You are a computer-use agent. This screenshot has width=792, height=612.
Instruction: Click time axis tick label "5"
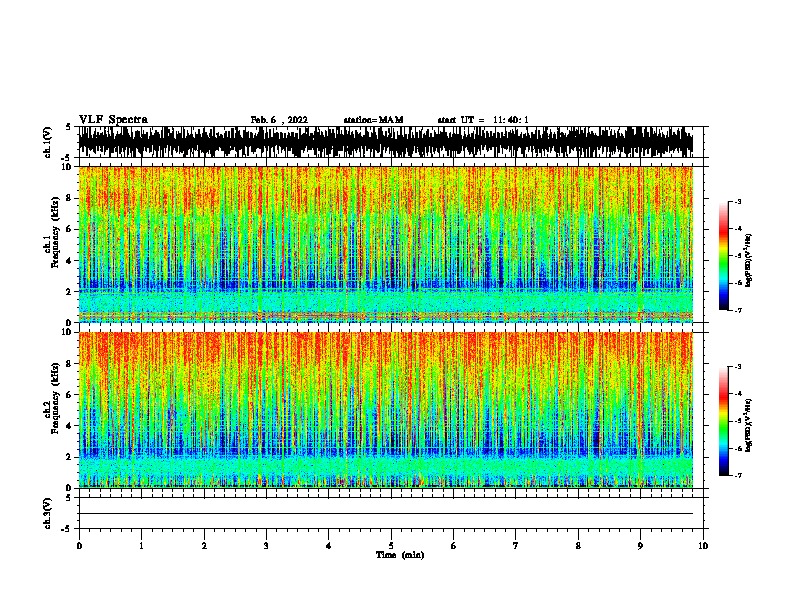click(391, 546)
